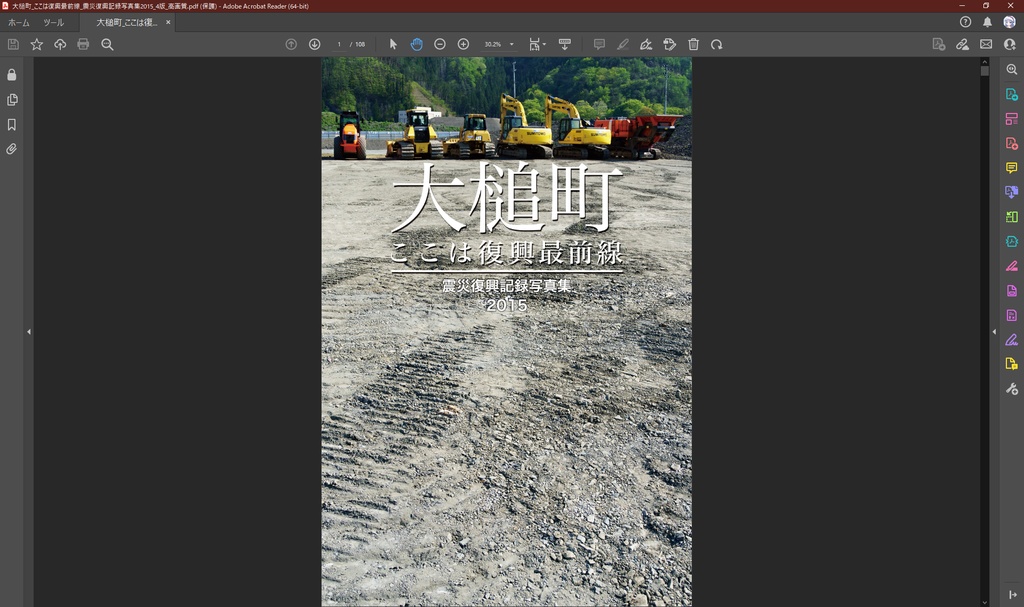Expand the navigation pane with left chevron

(x=29, y=330)
